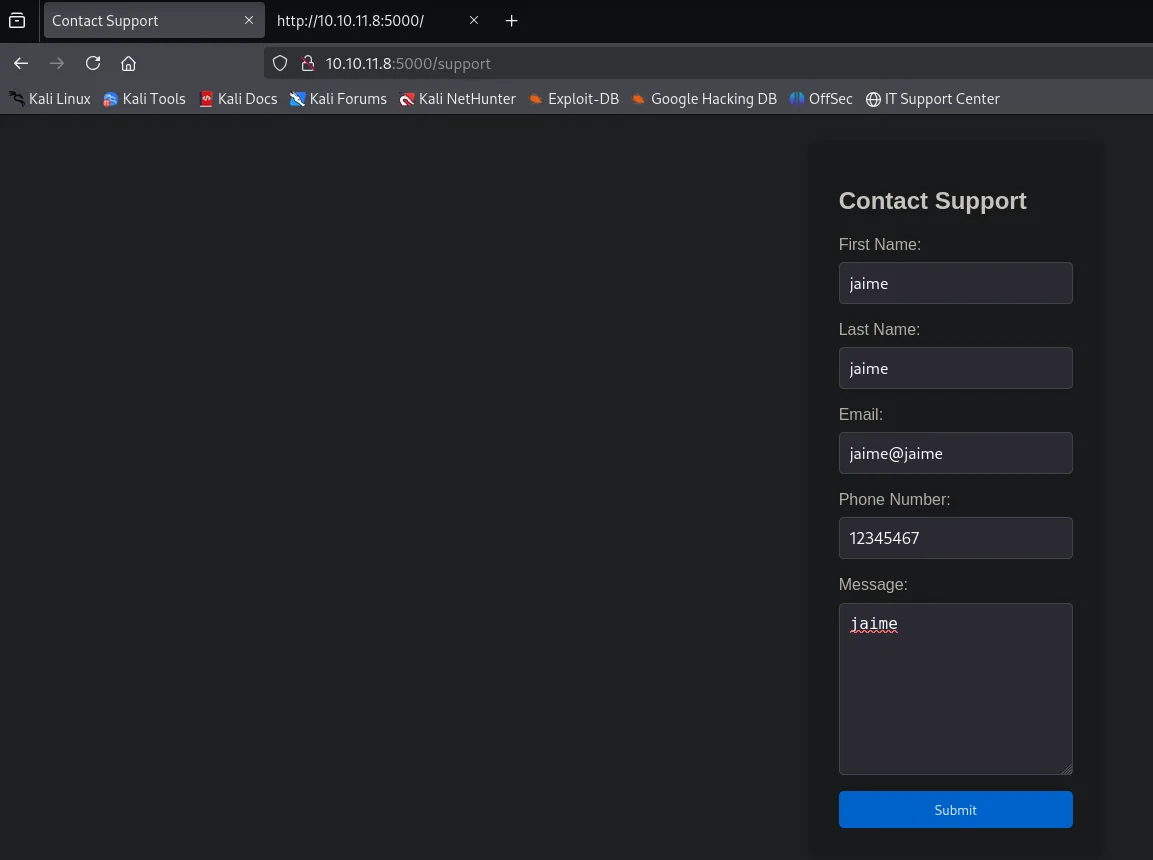This screenshot has width=1153, height=860.
Task: Open the recent browsing tab list icon
Action: (17, 21)
